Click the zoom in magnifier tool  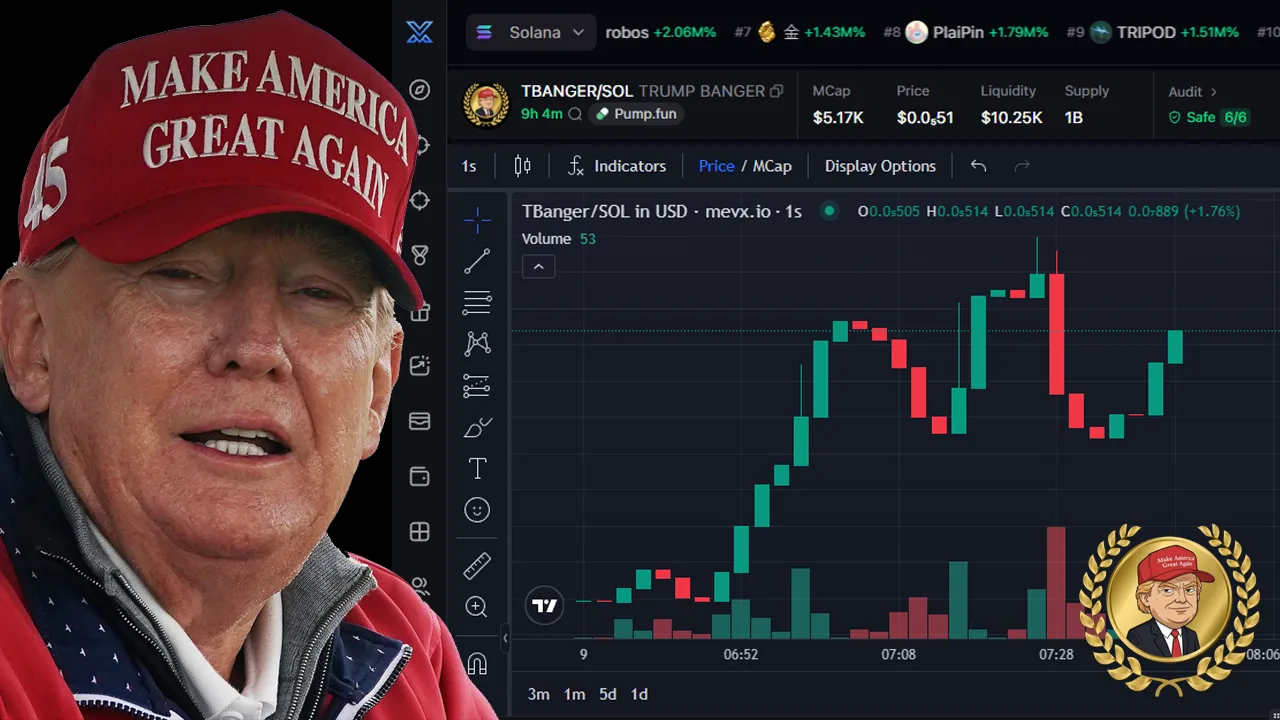pyautogui.click(x=477, y=607)
